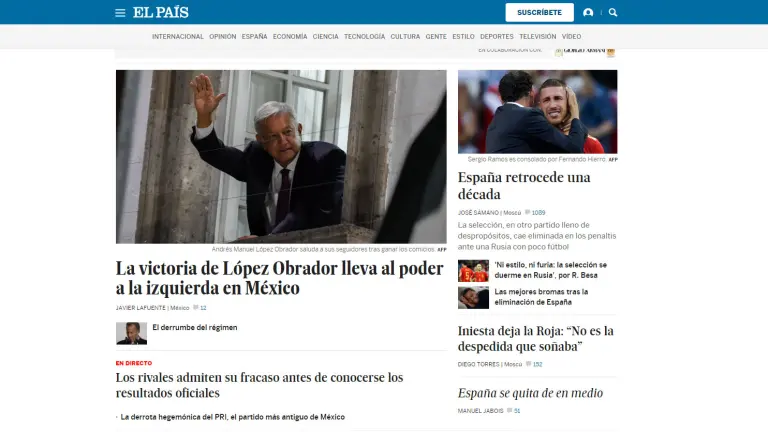
Task: Open the Deportes section
Action: click(497, 37)
